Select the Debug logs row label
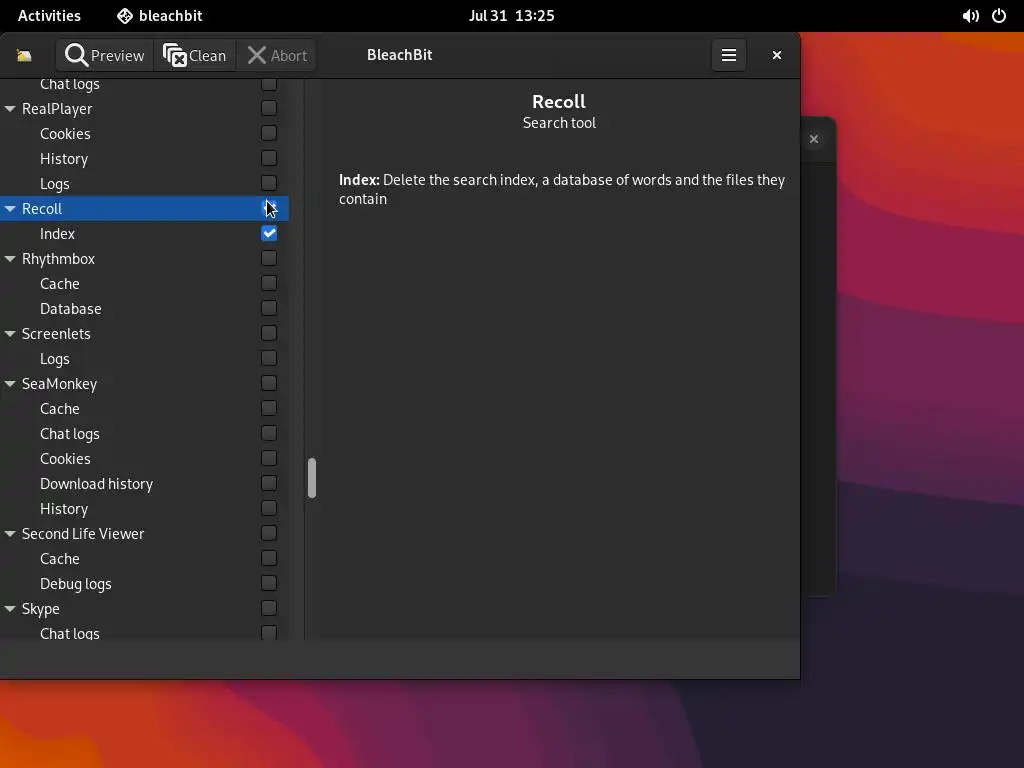Viewport: 1024px width, 768px height. point(76,584)
